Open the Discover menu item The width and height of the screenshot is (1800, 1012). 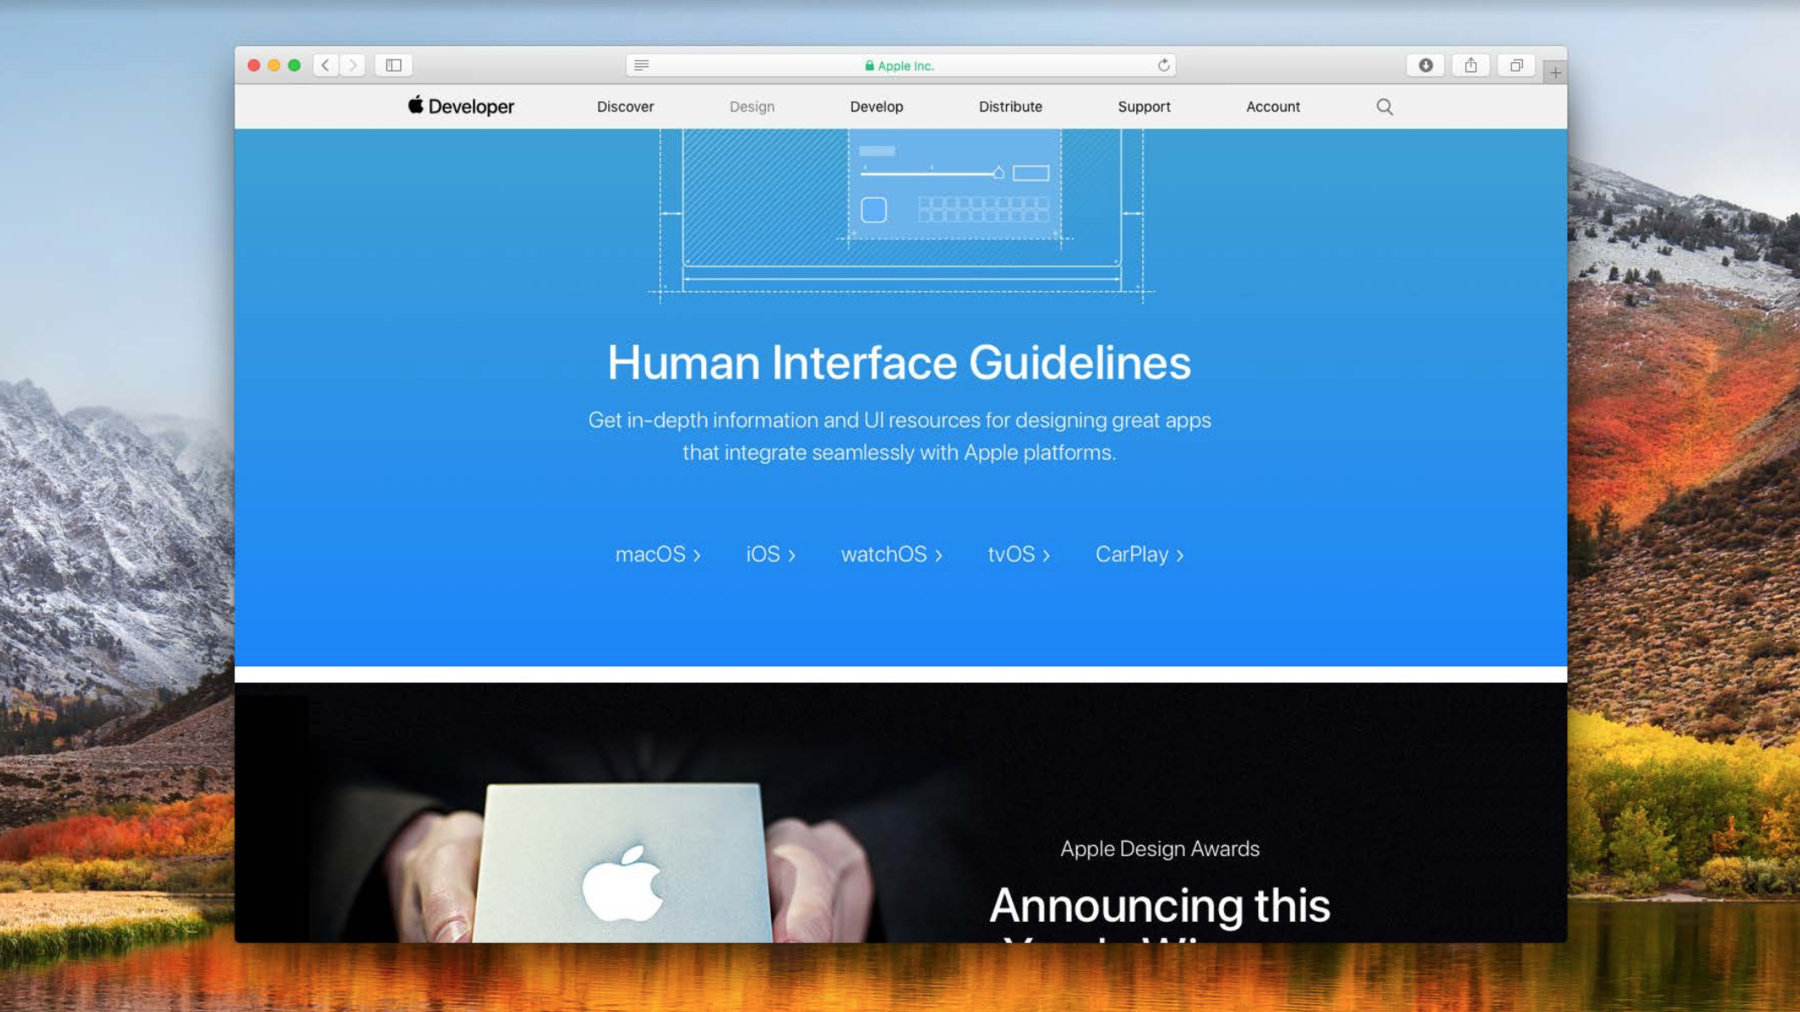tap(625, 106)
